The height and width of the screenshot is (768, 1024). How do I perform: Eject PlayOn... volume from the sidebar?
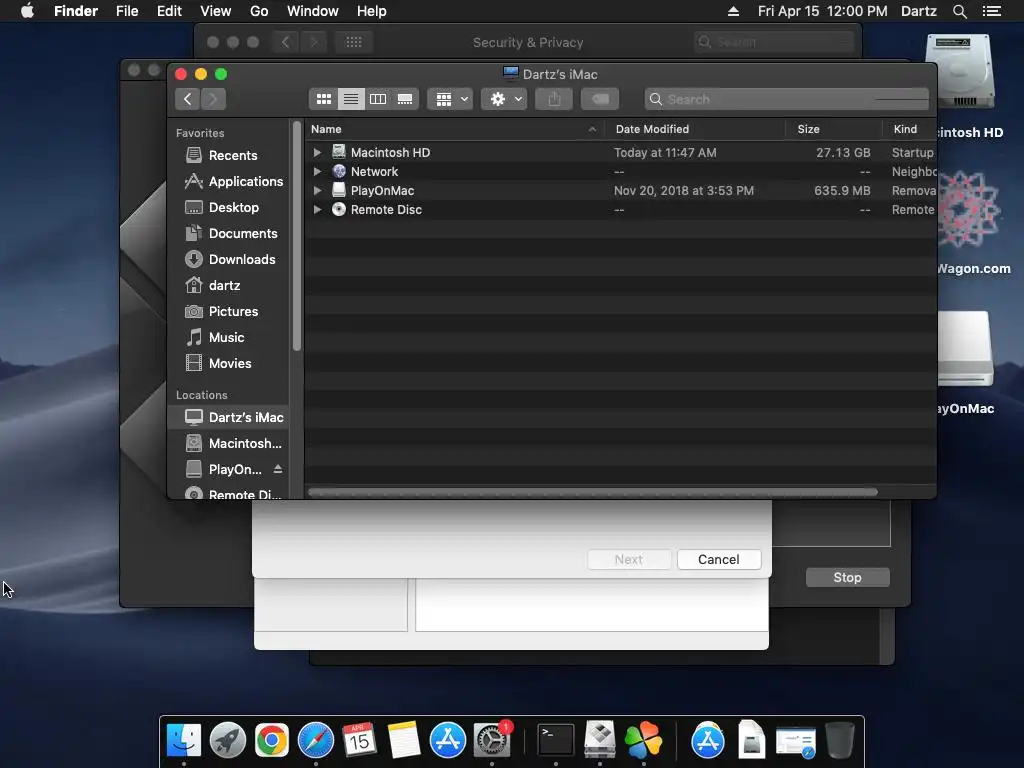pyautogui.click(x=278, y=469)
